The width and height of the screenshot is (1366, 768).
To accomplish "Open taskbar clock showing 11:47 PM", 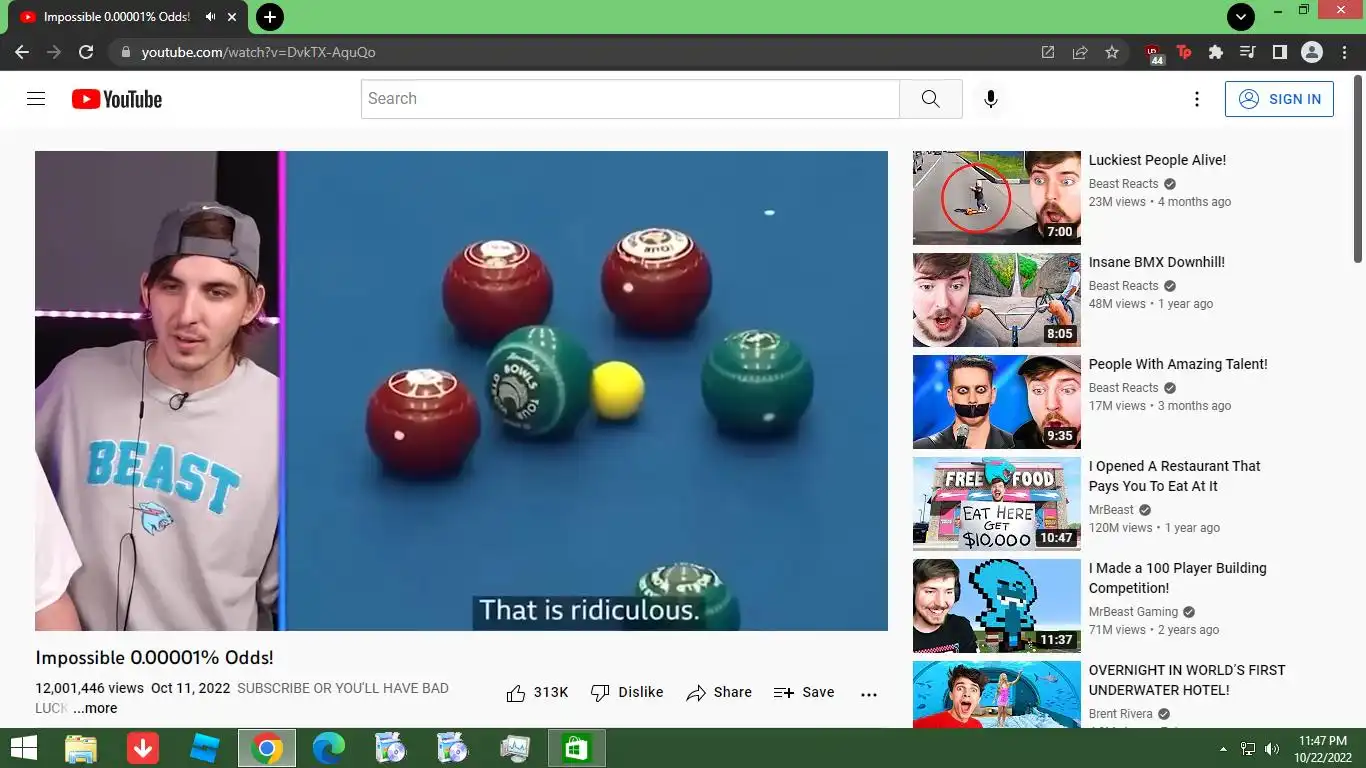I will [1323, 748].
